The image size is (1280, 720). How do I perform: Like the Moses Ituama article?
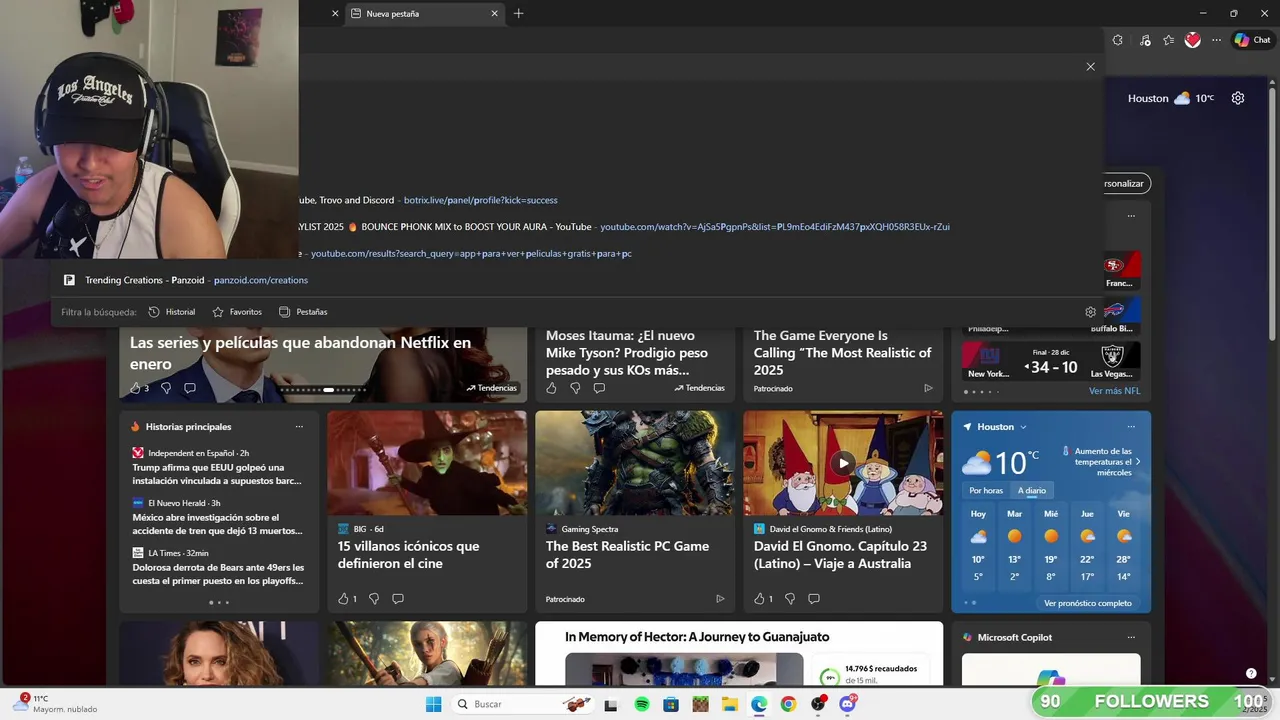pyautogui.click(x=551, y=388)
